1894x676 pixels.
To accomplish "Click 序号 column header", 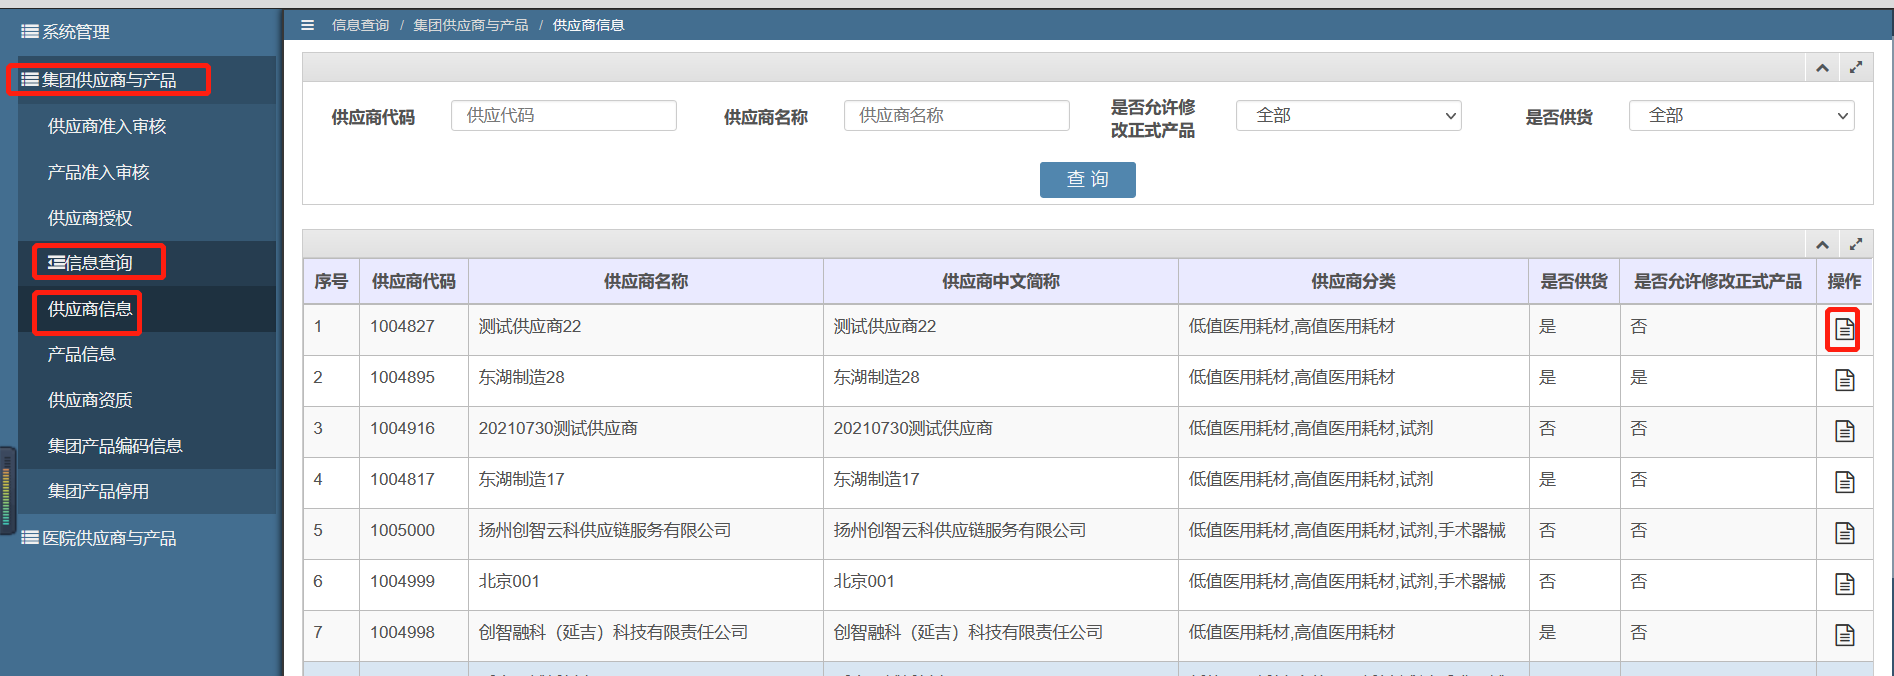I will (x=331, y=282).
